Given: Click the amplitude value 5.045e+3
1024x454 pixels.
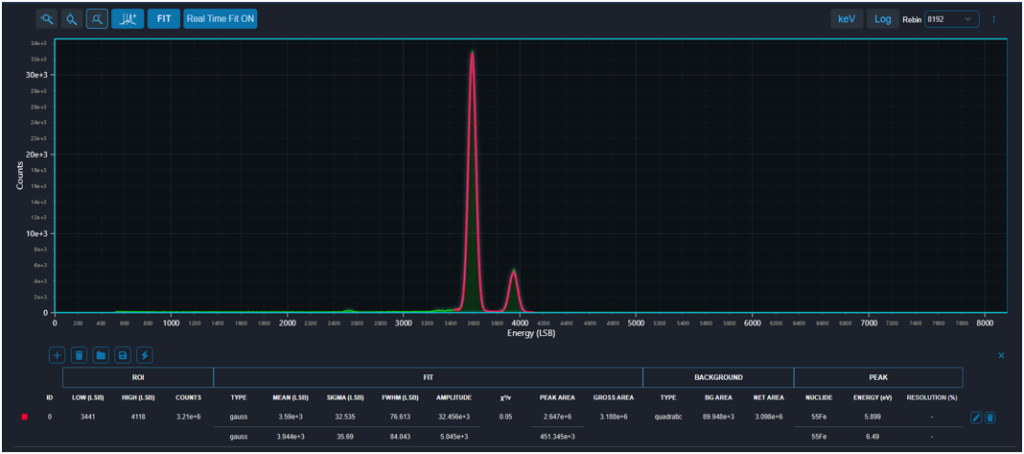Looking at the screenshot, I should tap(453, 436).
